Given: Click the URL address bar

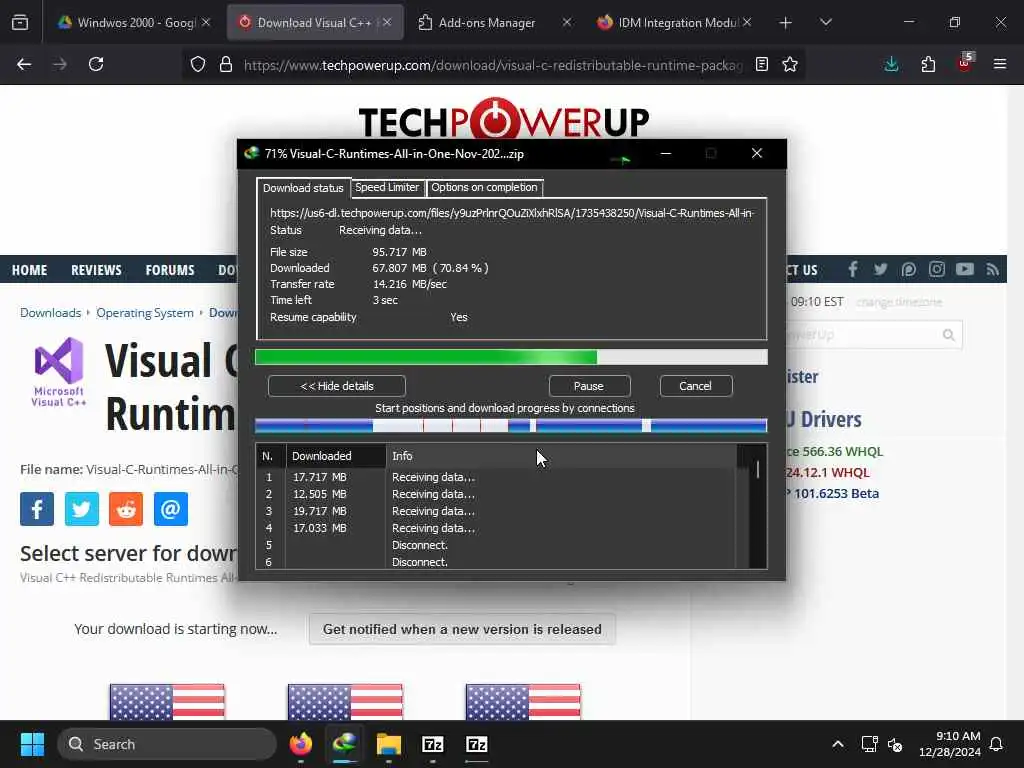Looking at the screenshot, I should click(493, 65).
